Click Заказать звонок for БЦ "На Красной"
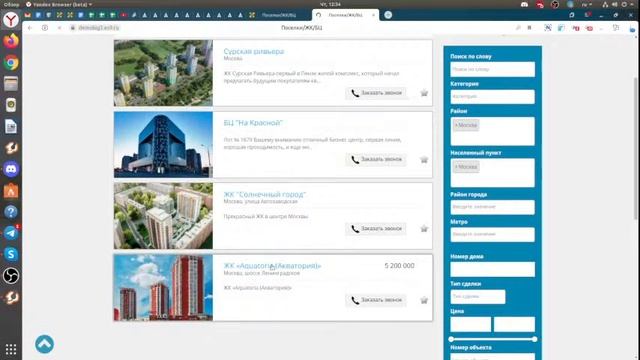The width and height of the screenshot is (640, 360). click(376, 159)
